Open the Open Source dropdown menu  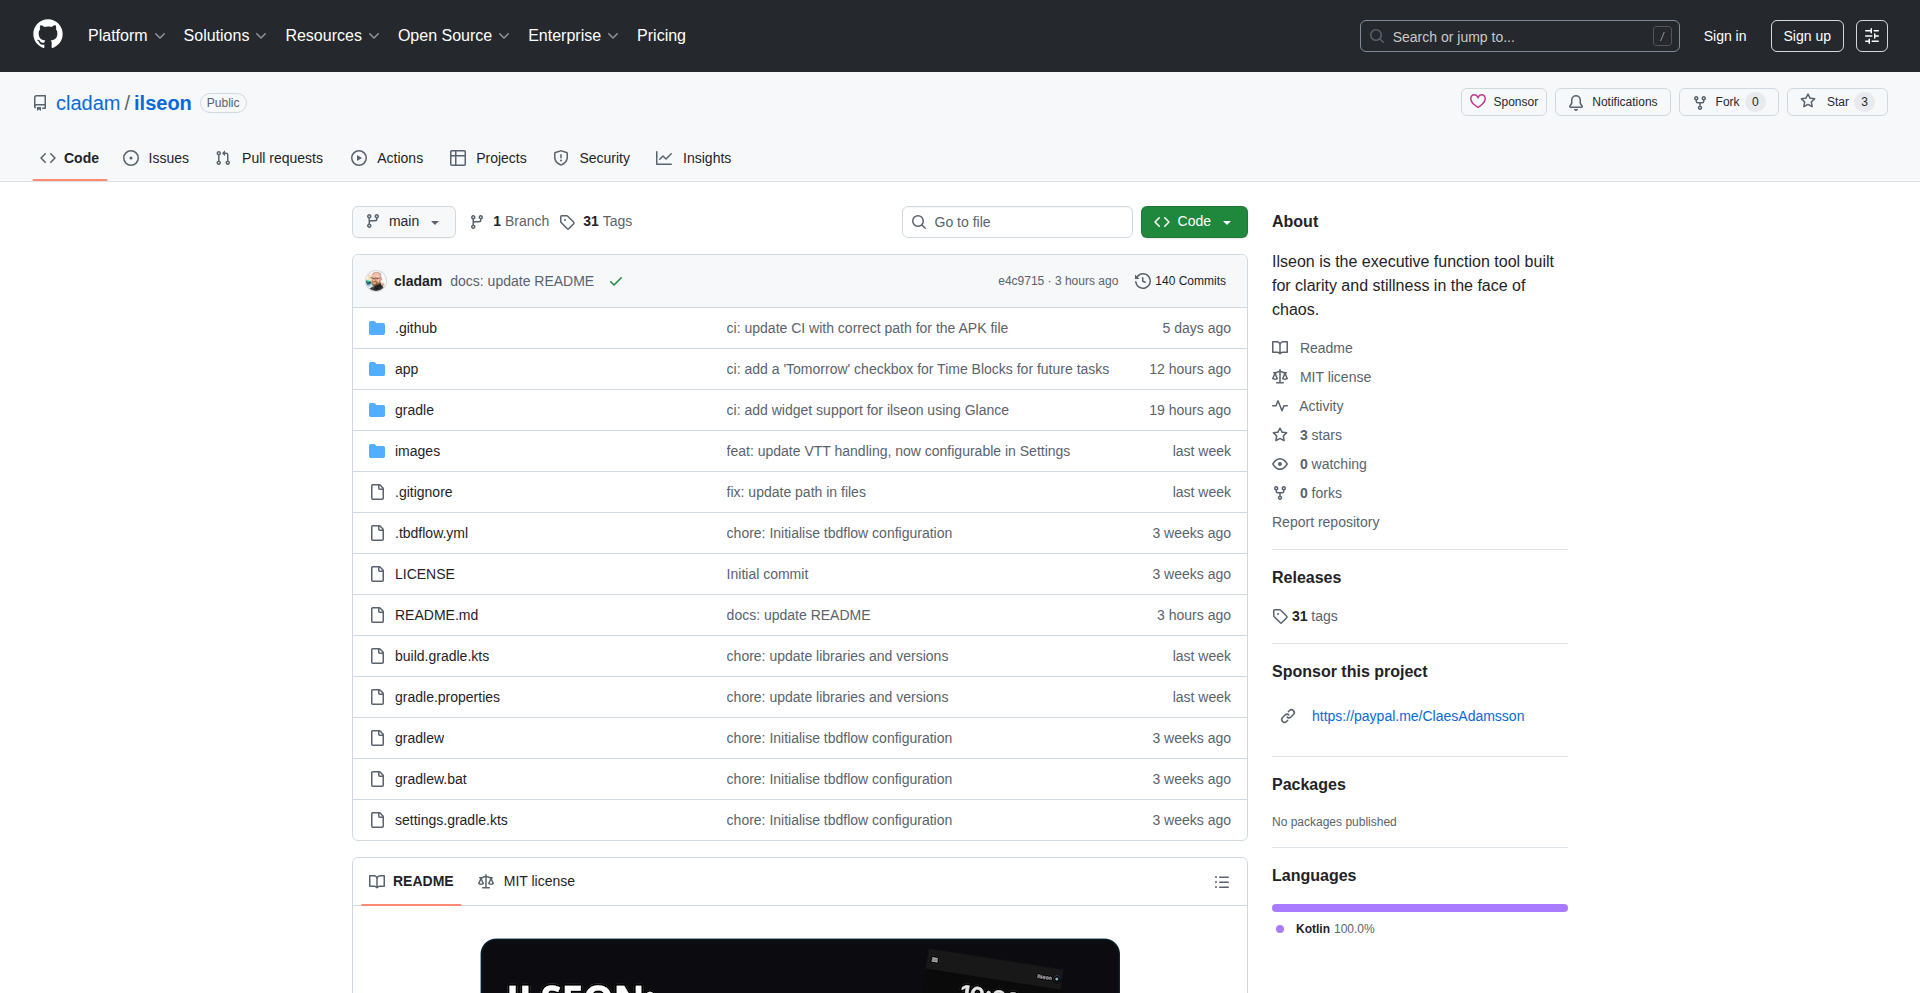click(x=453, y=35)
